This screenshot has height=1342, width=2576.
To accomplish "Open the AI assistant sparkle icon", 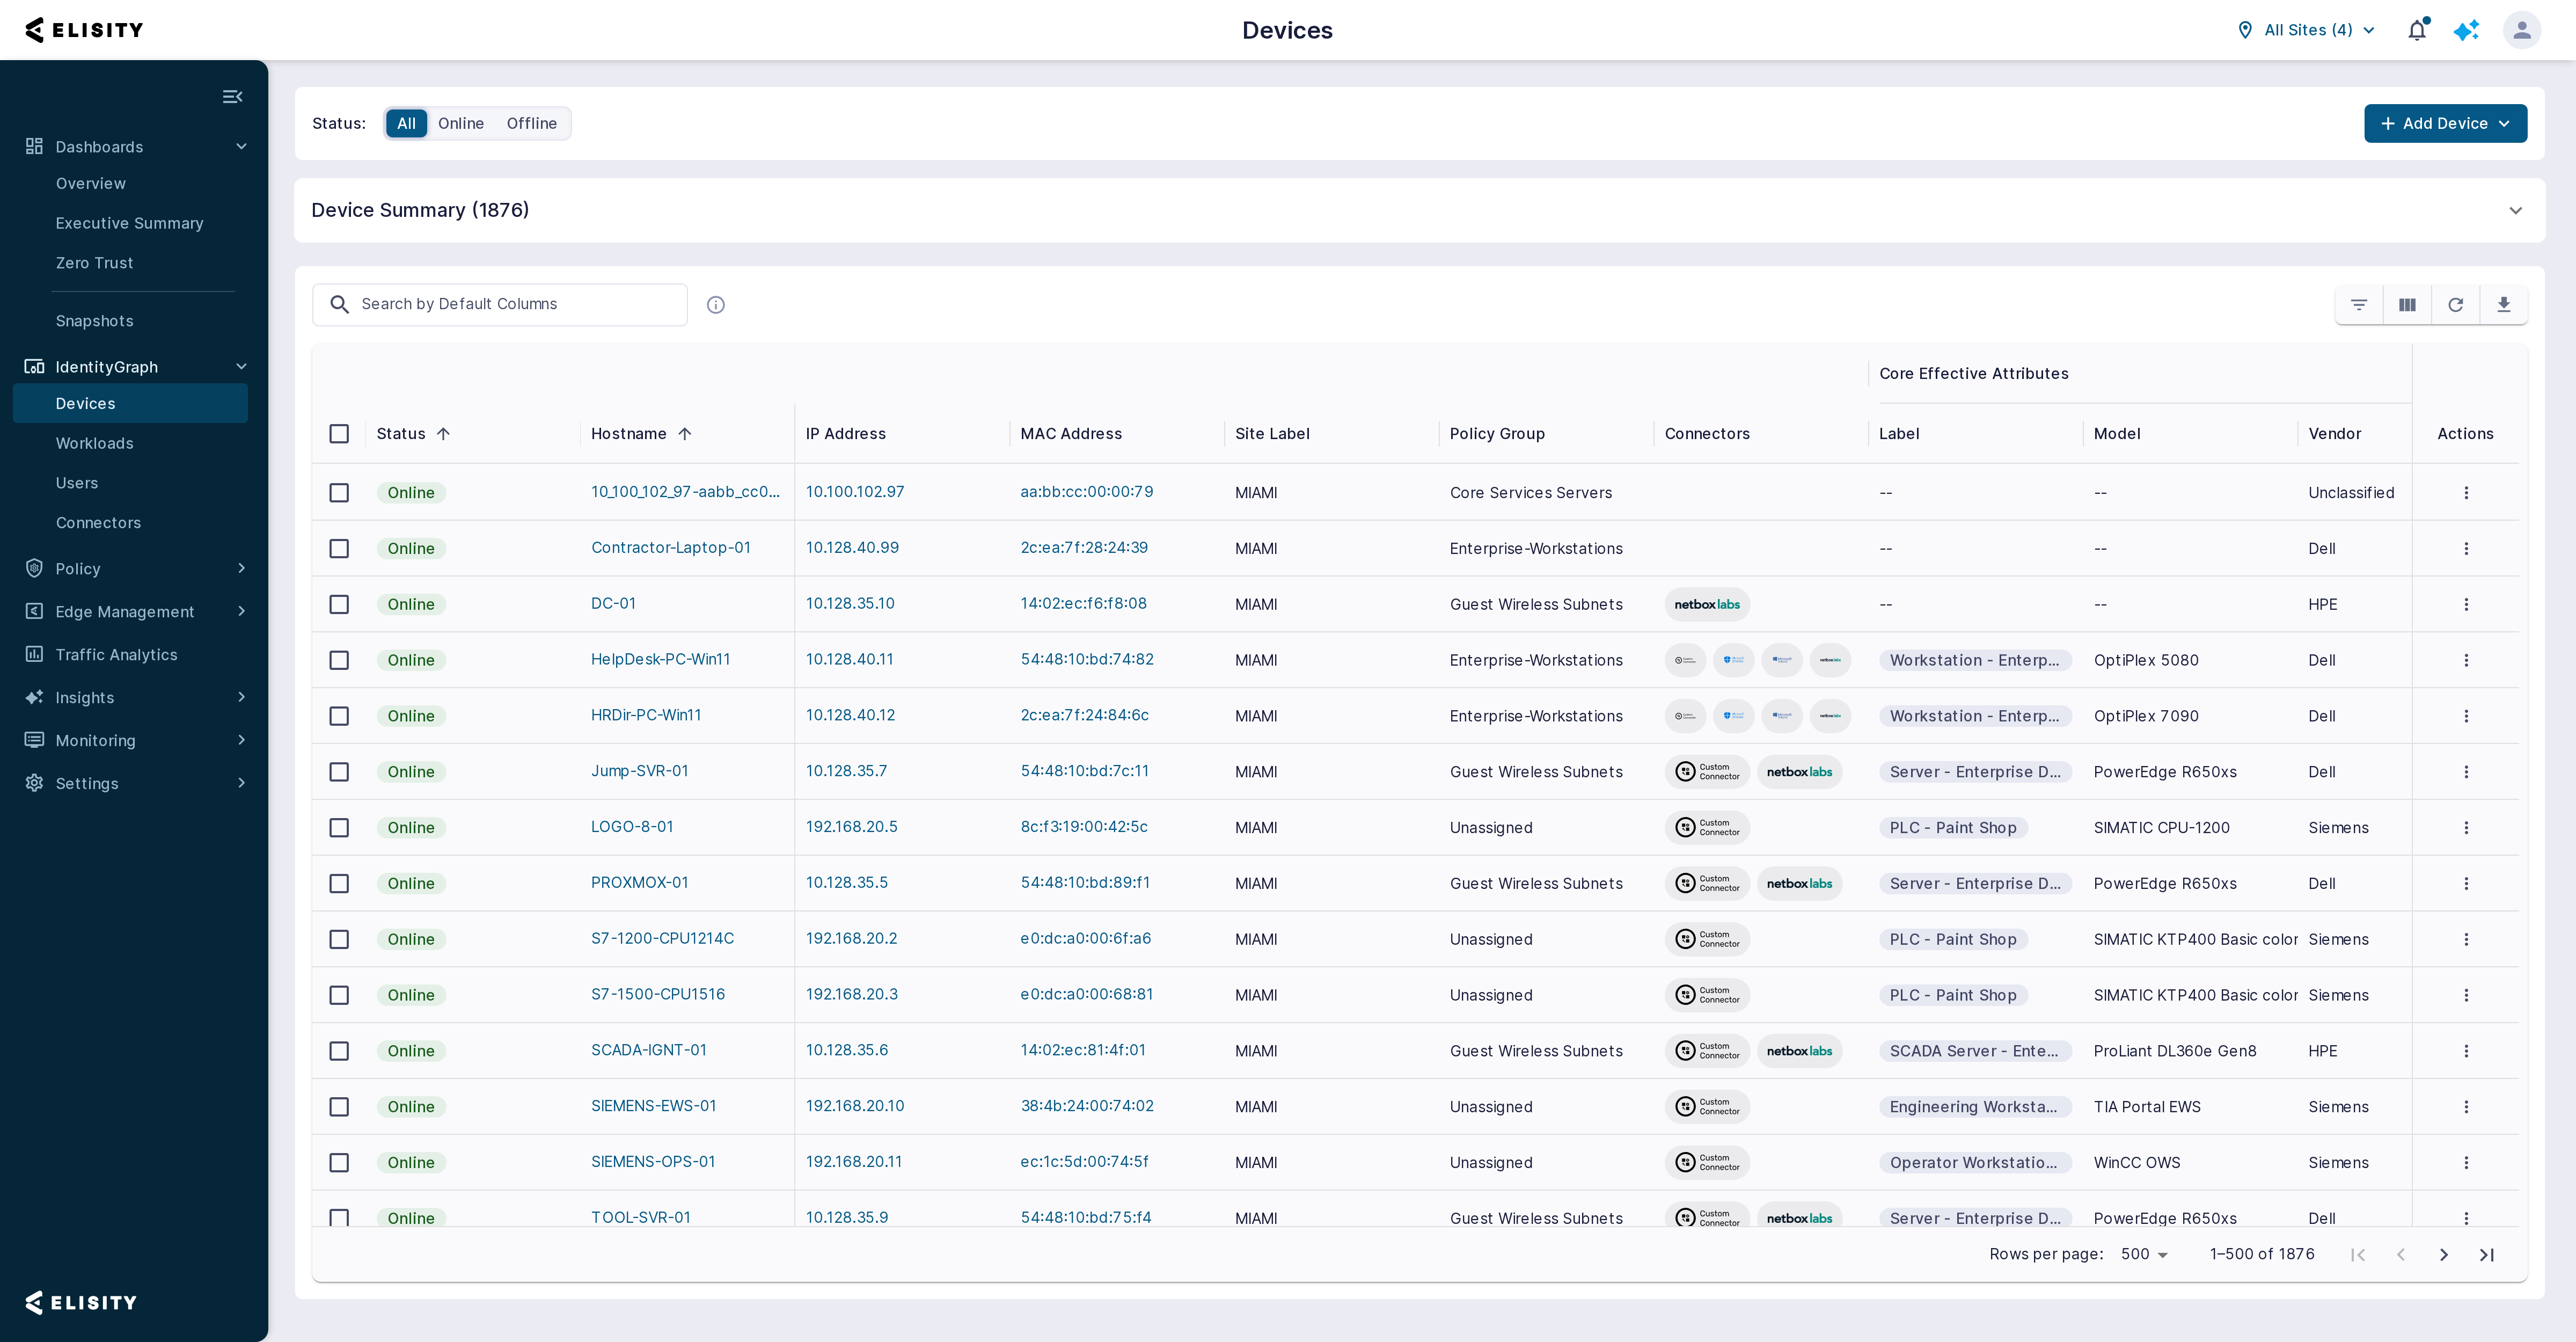I will click(x=2466, y=31).
